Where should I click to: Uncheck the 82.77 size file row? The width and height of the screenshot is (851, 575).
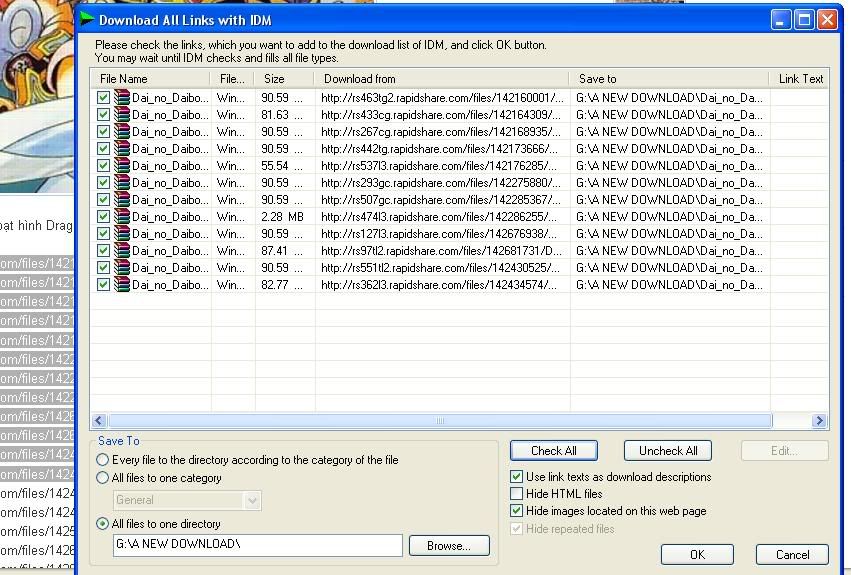(x=103, y=285)
